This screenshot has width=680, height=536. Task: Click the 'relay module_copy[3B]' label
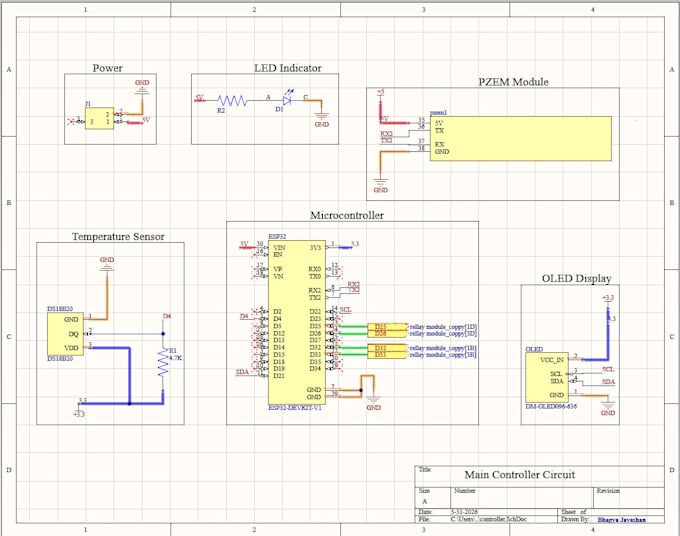tap(443, 355)
